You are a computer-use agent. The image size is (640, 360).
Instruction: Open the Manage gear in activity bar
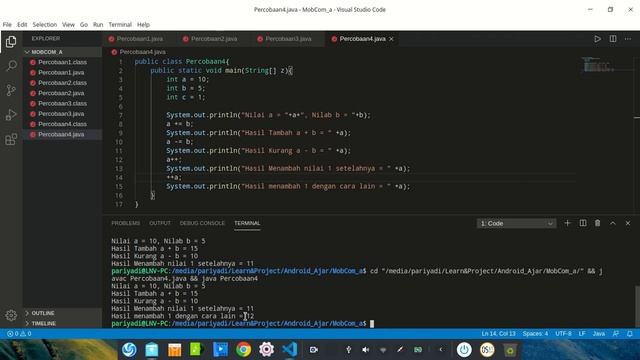point(11,315)
